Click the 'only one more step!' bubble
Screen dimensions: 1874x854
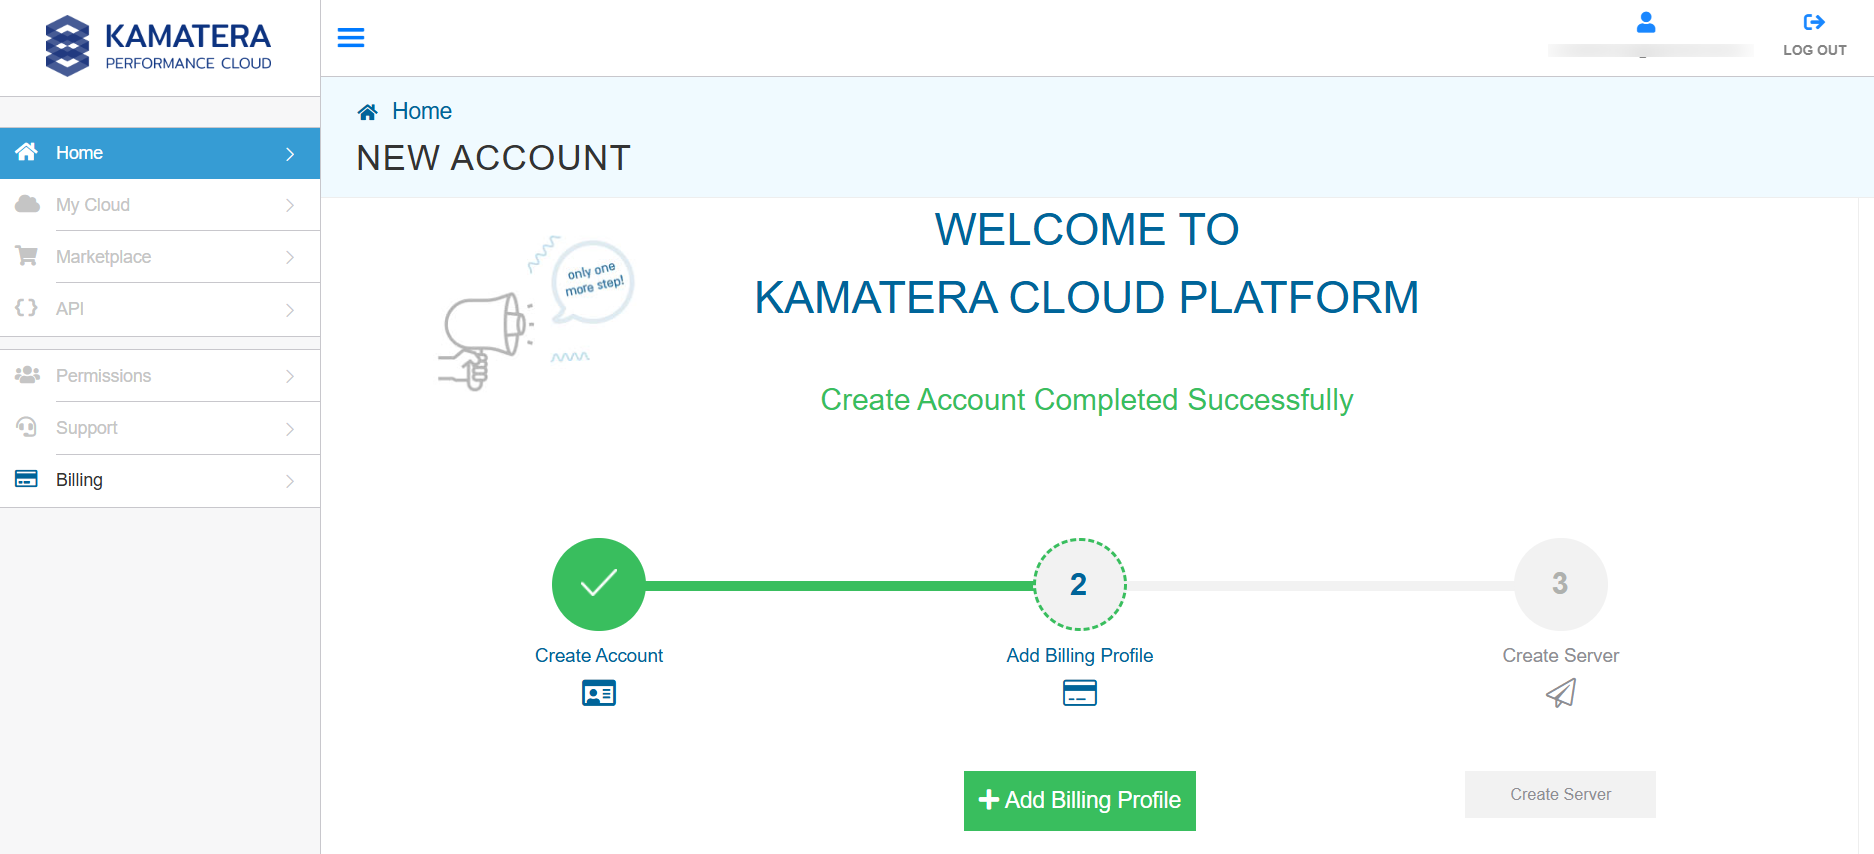(x=593, y=282)
